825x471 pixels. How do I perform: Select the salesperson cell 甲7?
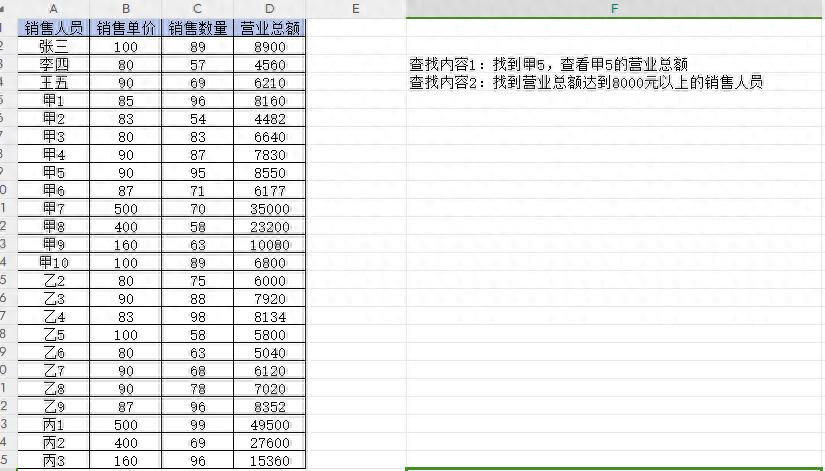click(54, 208)
